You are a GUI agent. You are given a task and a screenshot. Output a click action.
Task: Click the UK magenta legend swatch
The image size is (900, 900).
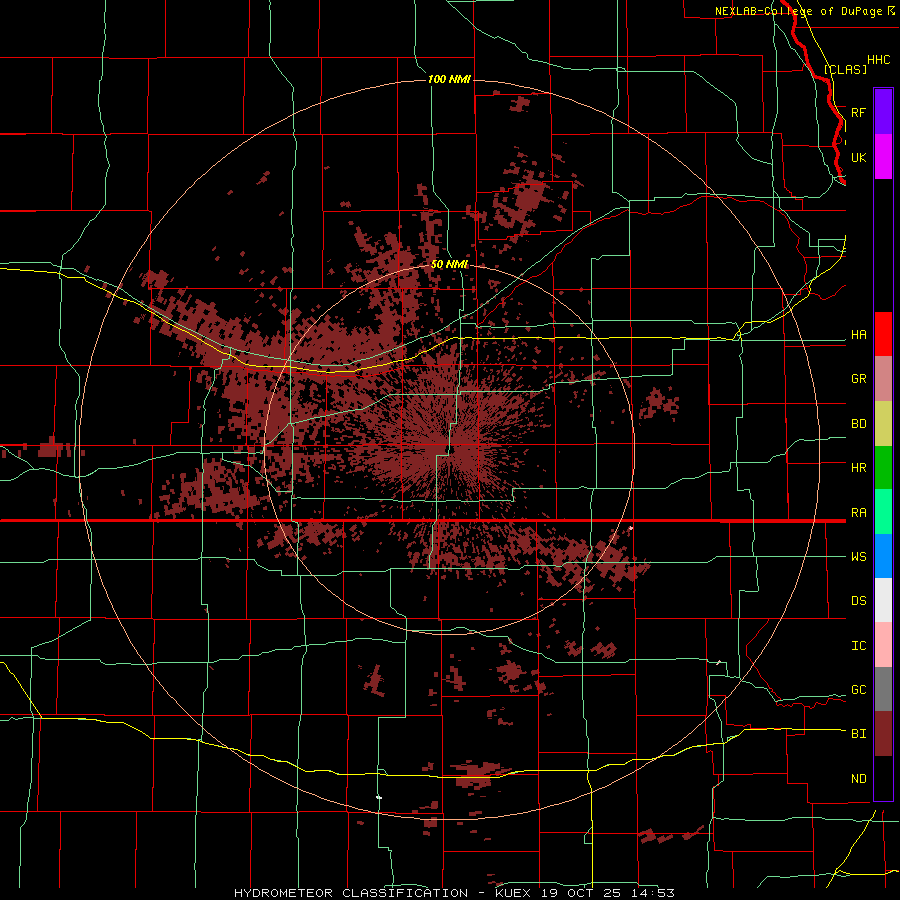[x=883, y=157]
